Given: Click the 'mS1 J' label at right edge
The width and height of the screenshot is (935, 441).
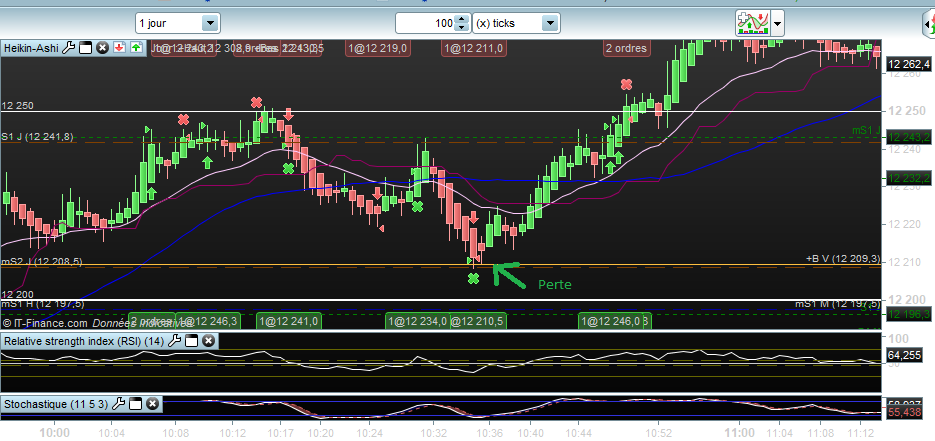Looking at the screenshot, I should click(x=865, y=129).
